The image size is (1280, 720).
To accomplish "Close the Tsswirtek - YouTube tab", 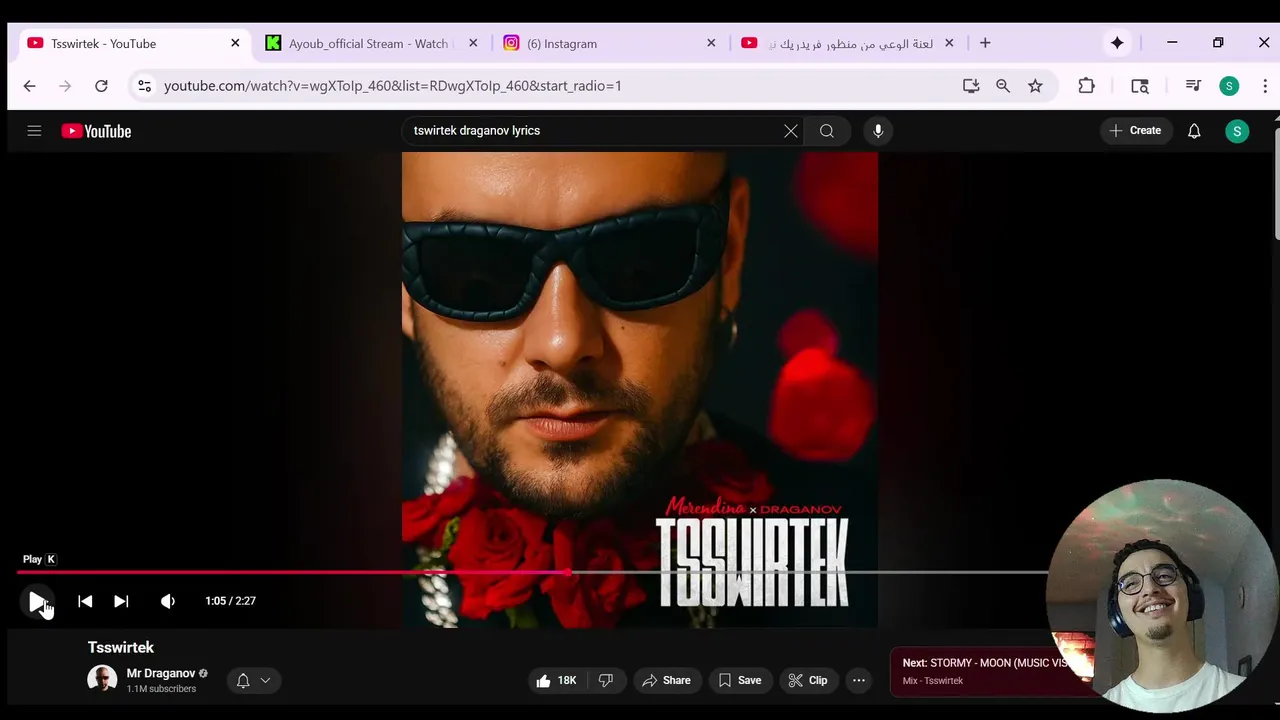I will point(235,43).
